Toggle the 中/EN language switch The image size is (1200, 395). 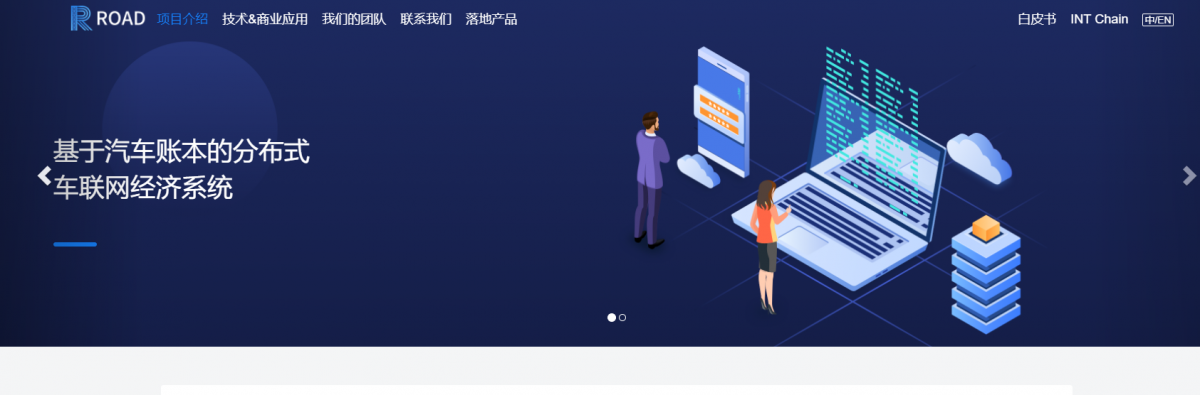(1158, 19)
